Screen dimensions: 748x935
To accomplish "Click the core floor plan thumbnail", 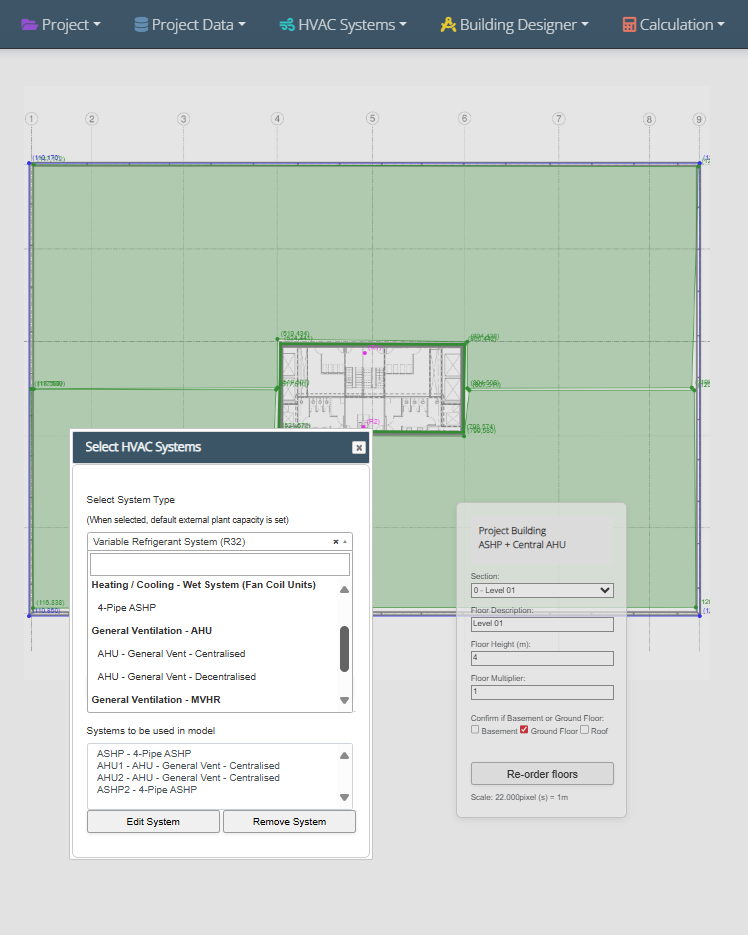I will (x=372, y=388).
